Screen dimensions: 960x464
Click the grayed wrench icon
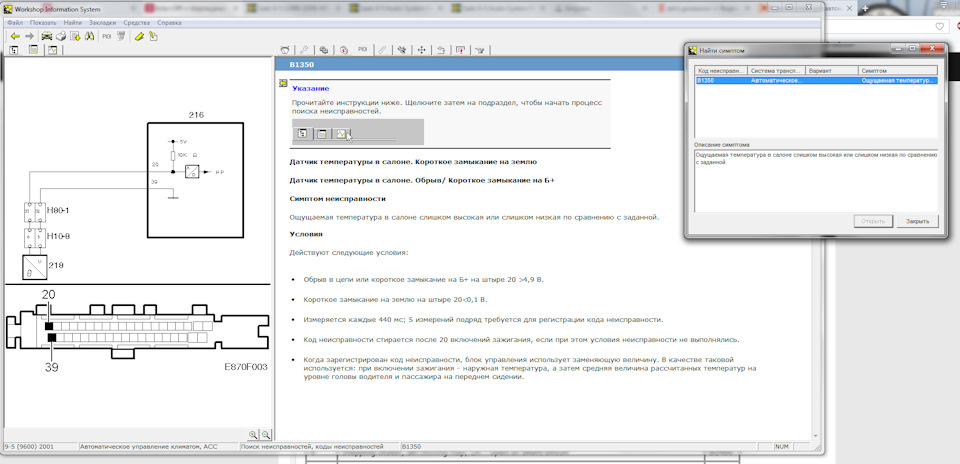304,50
